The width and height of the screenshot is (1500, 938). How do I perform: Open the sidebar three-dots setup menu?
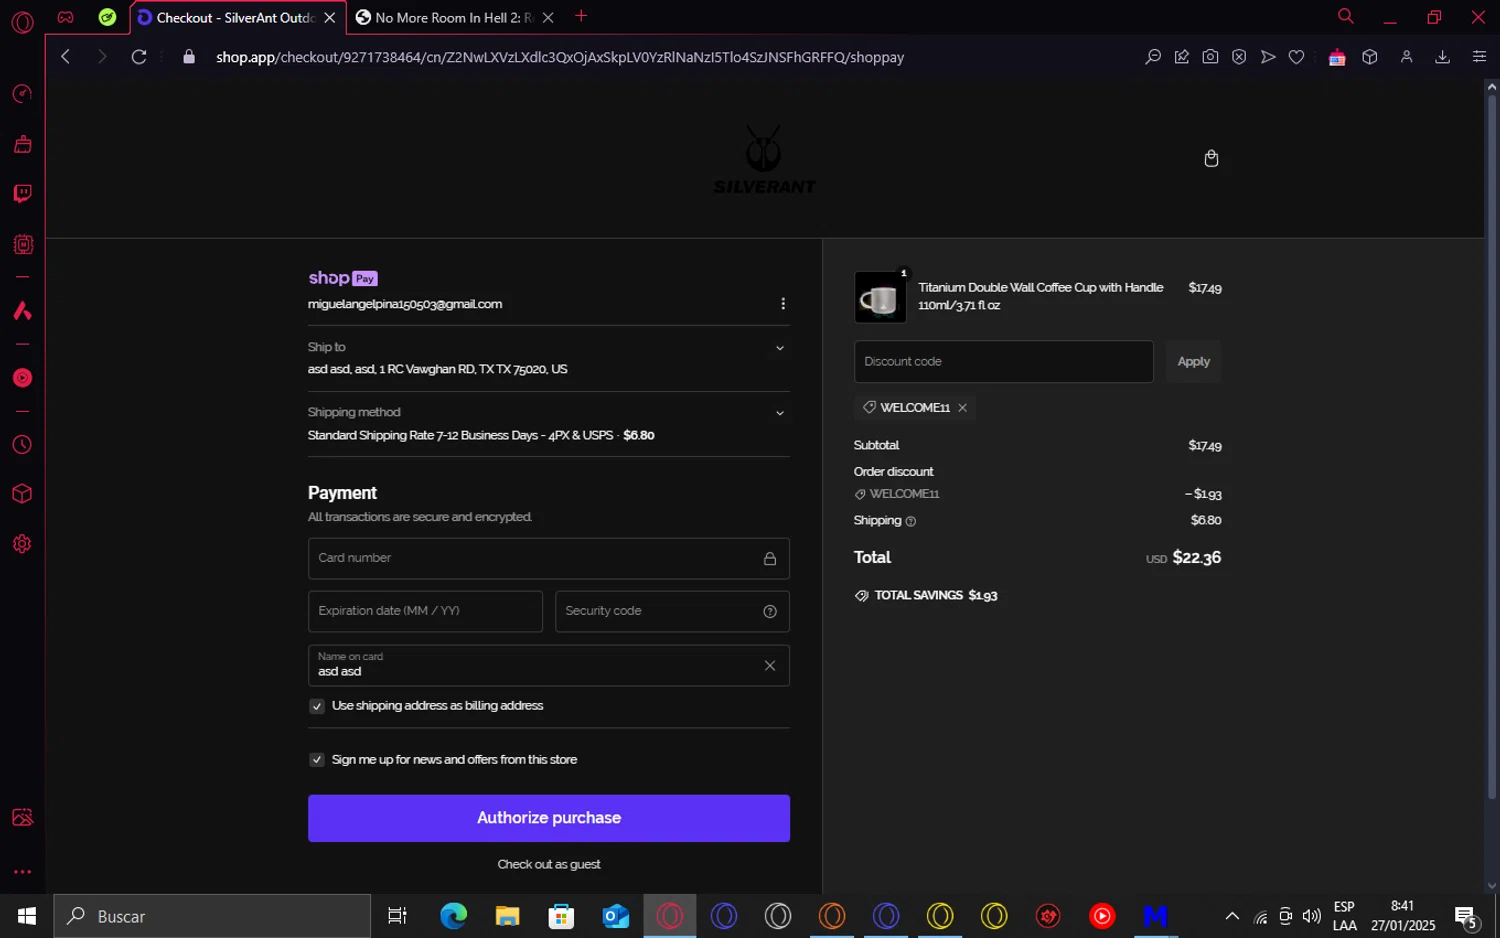tap(22, 872)
